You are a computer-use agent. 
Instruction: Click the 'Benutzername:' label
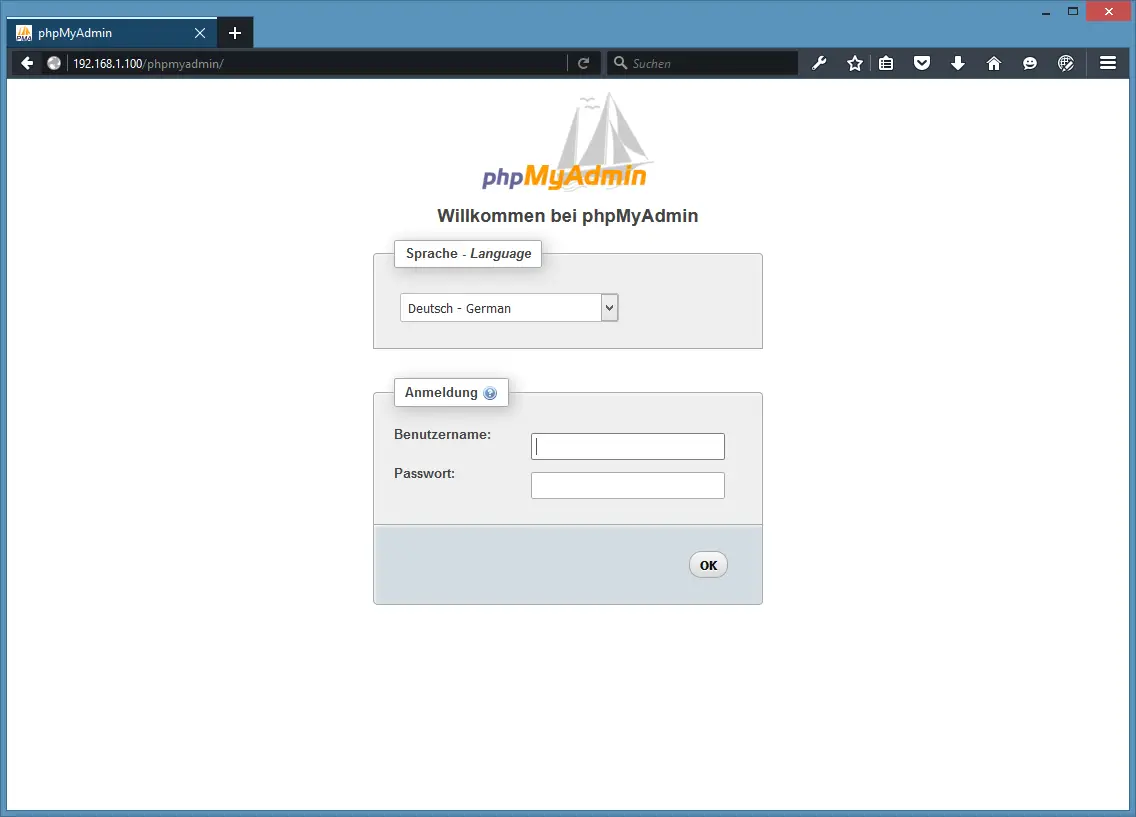[x=443, y=435]
